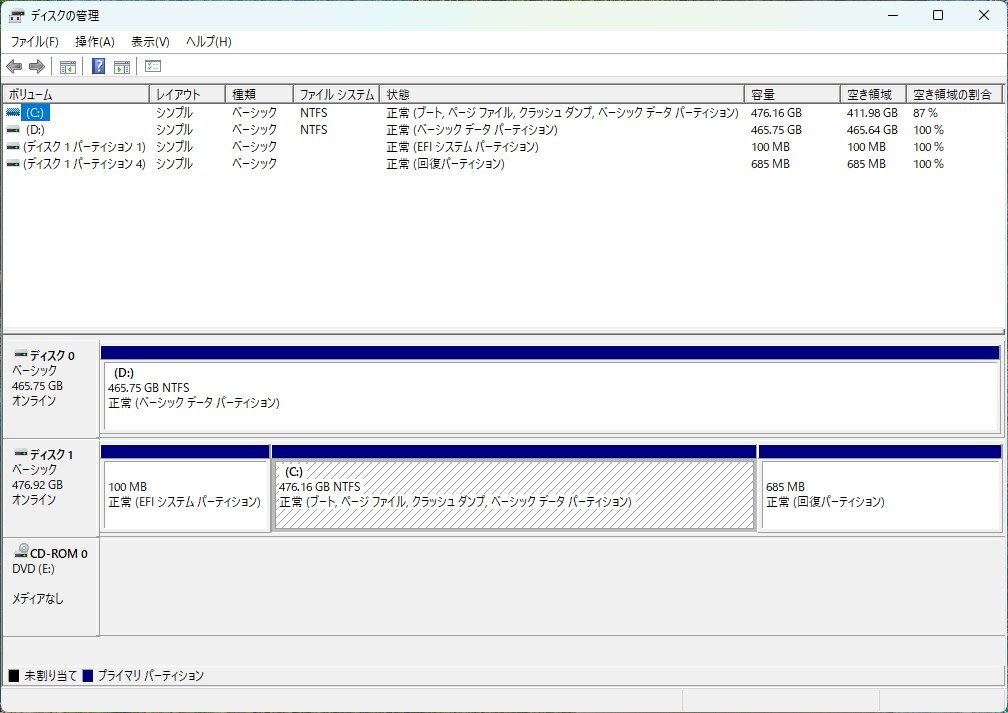Image resolution: width=1008 pixels, height=713 pixels.
Task: Open the 操作(A) menu
Action: [x=94, y=42]
